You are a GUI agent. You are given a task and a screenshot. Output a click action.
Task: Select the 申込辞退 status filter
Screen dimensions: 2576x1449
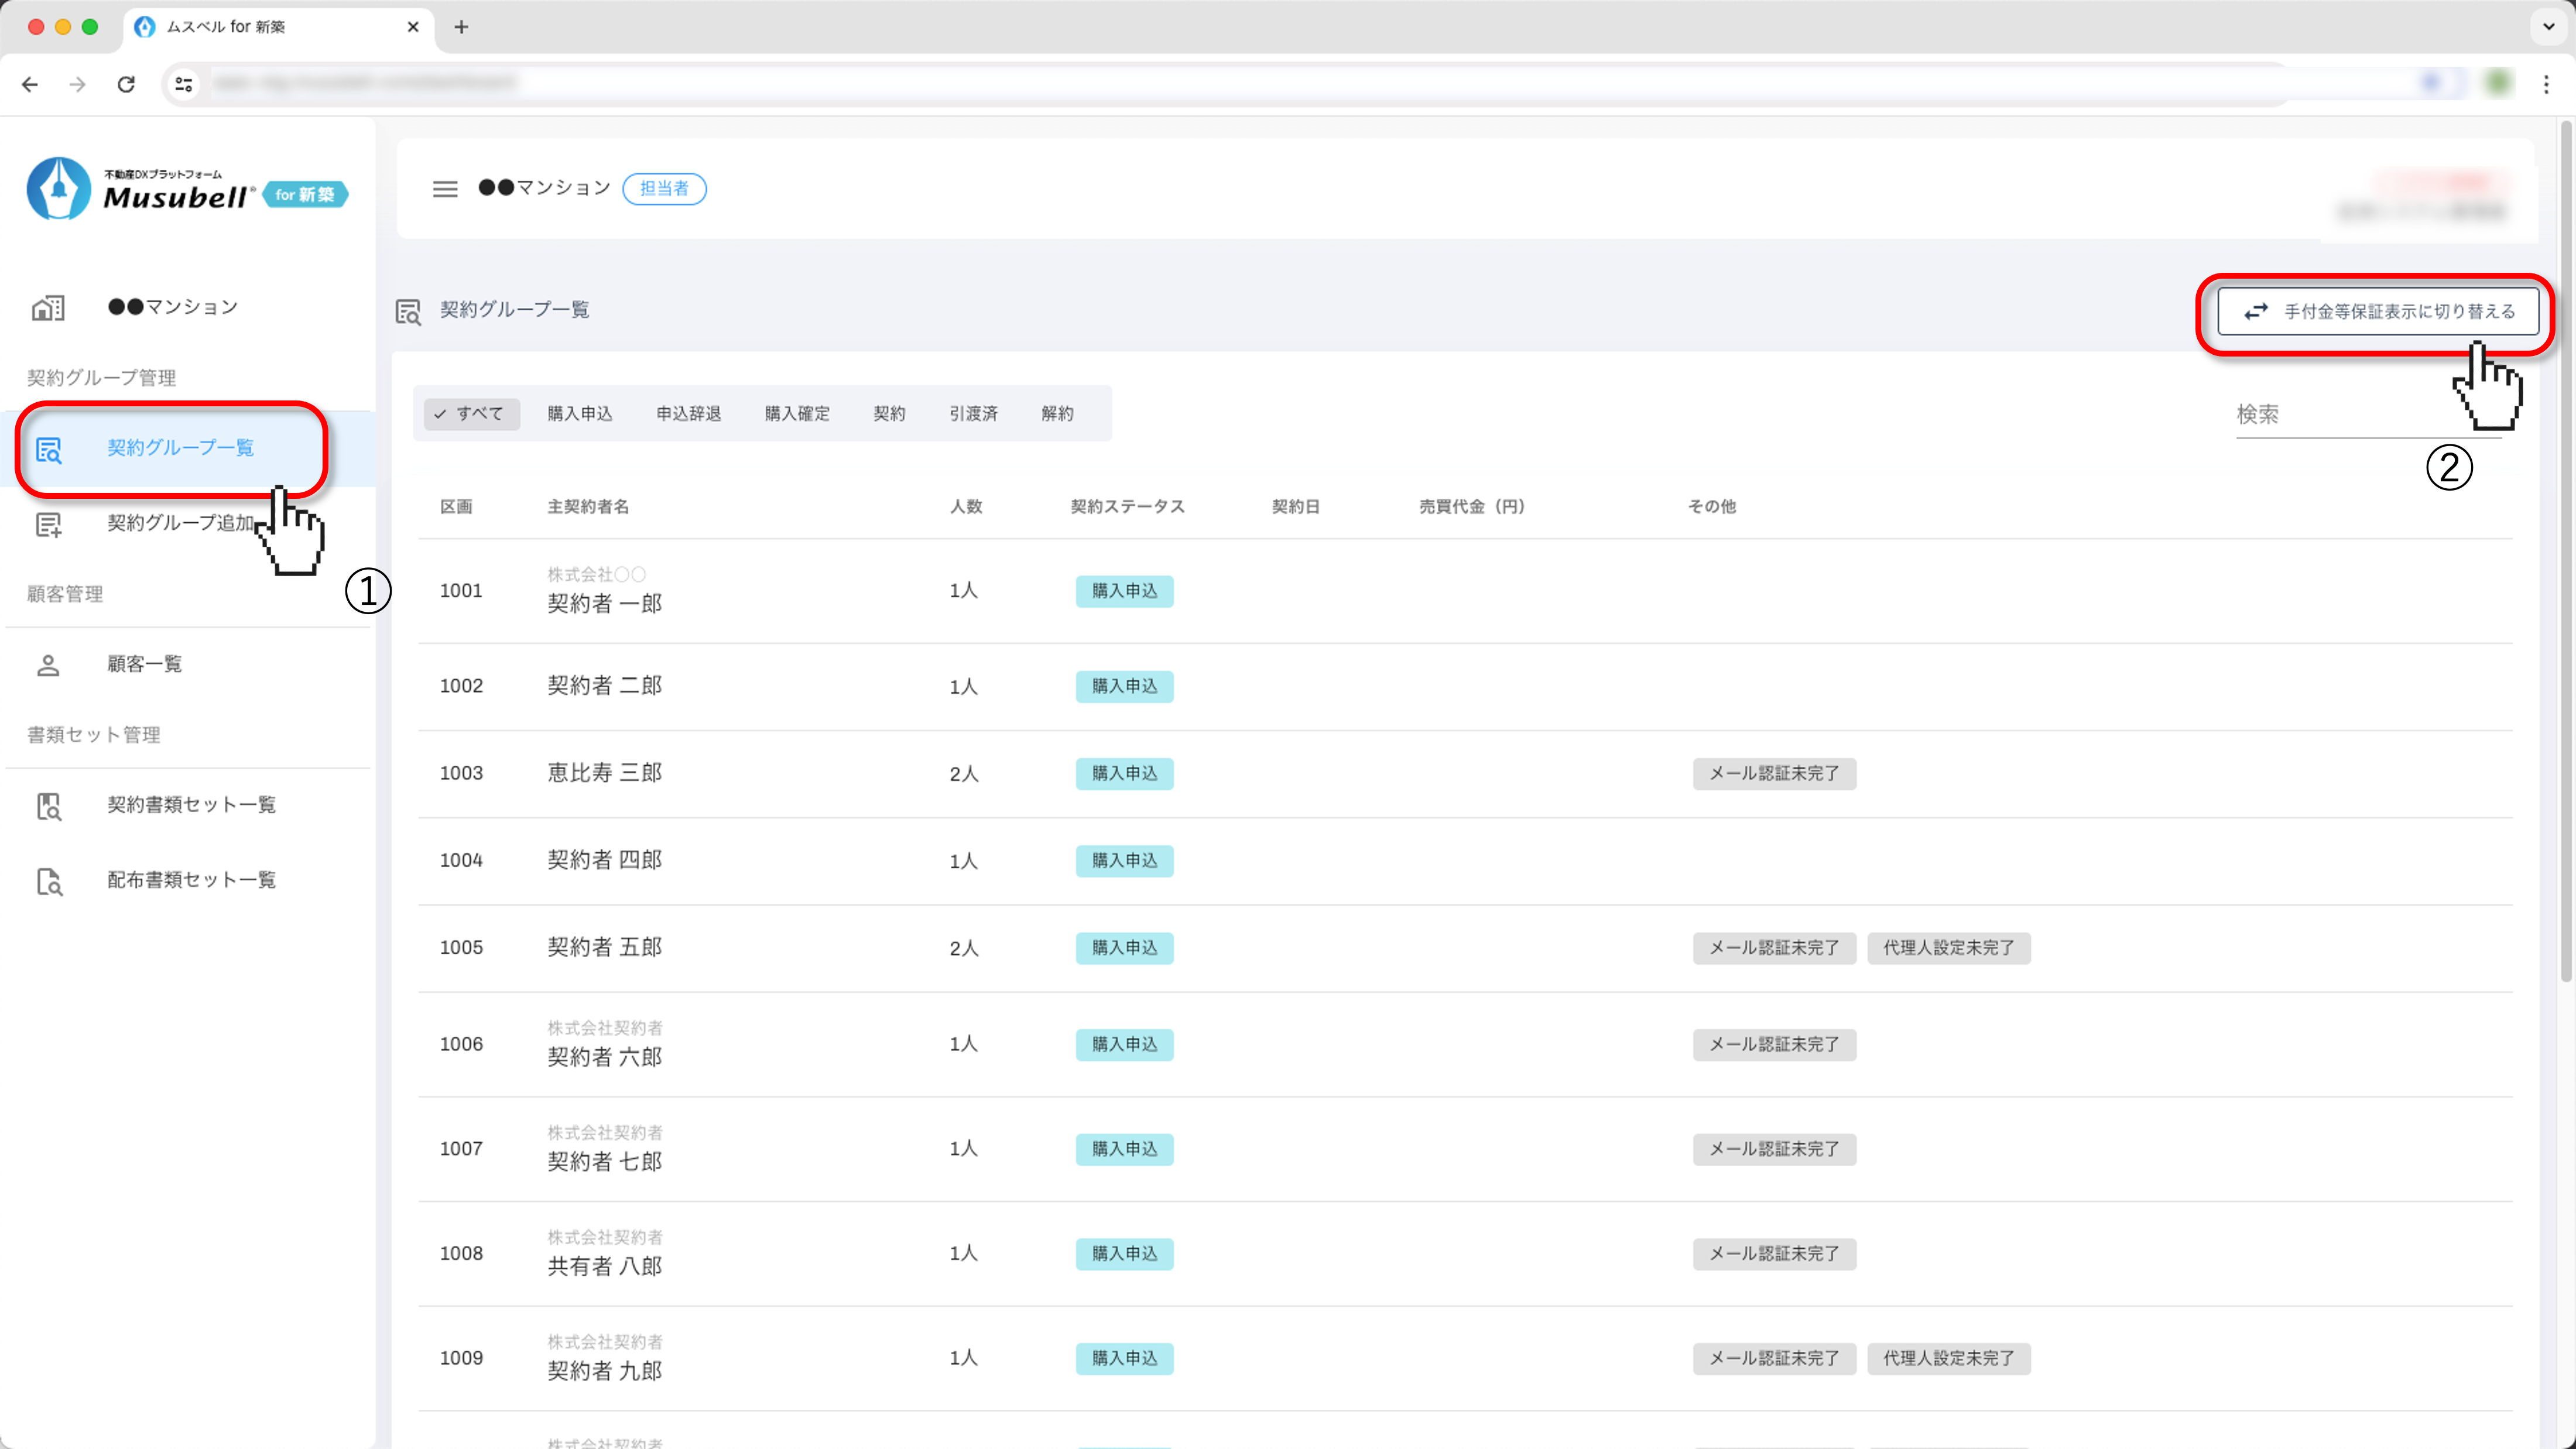(688, 414)
